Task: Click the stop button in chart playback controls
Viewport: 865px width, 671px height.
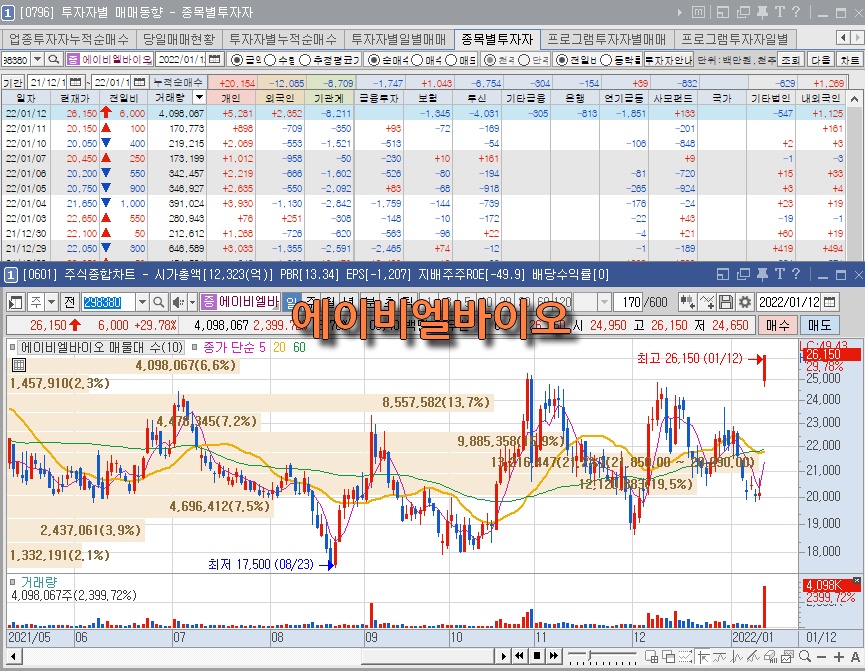Action: [537, 656]
